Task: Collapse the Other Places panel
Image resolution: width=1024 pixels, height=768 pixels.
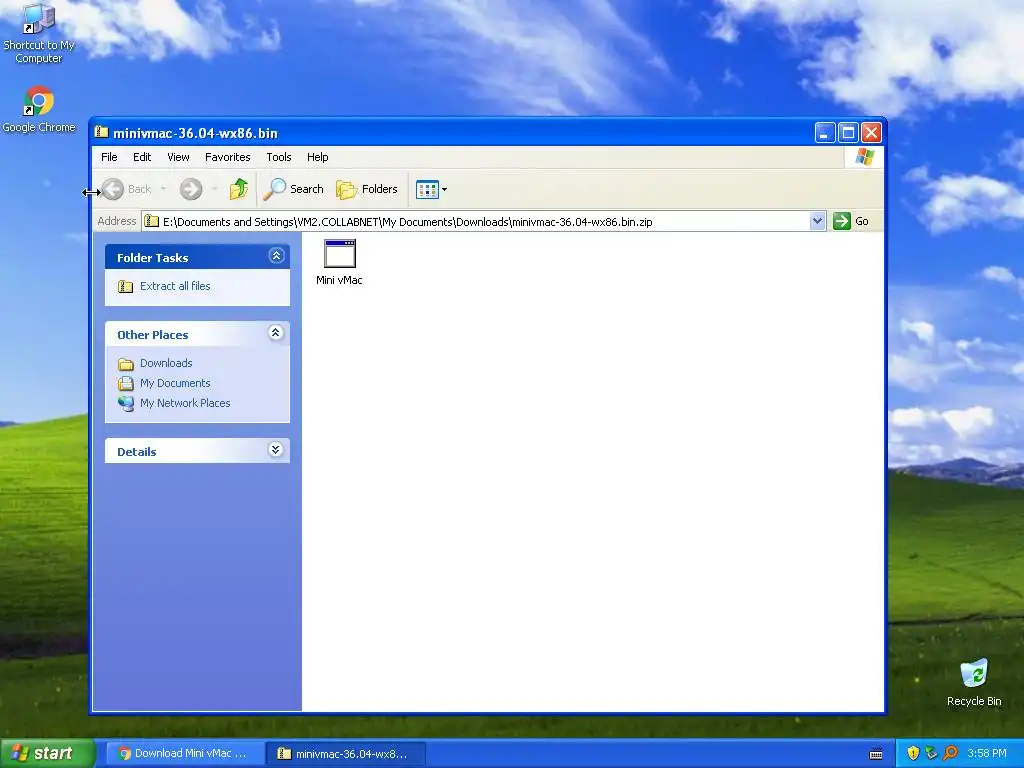Action: click(x=276, y=333)
